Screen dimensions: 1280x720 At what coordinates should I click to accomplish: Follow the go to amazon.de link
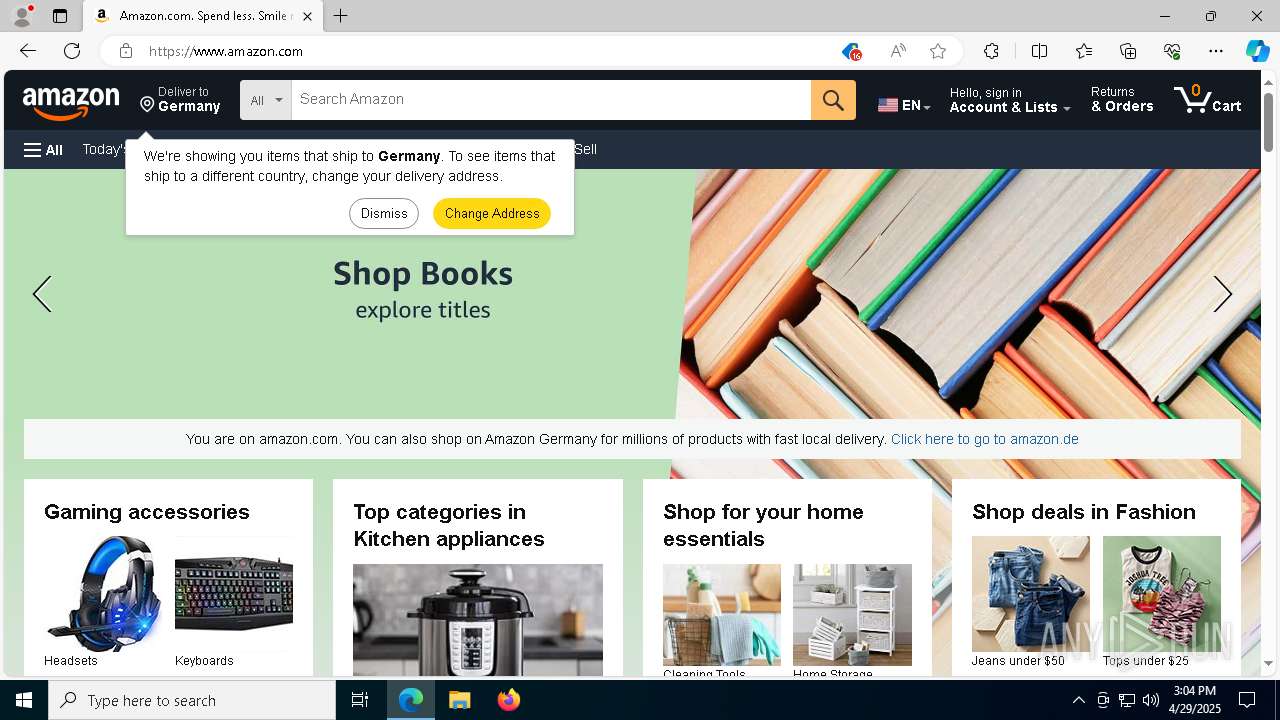(x=984, y=439)
